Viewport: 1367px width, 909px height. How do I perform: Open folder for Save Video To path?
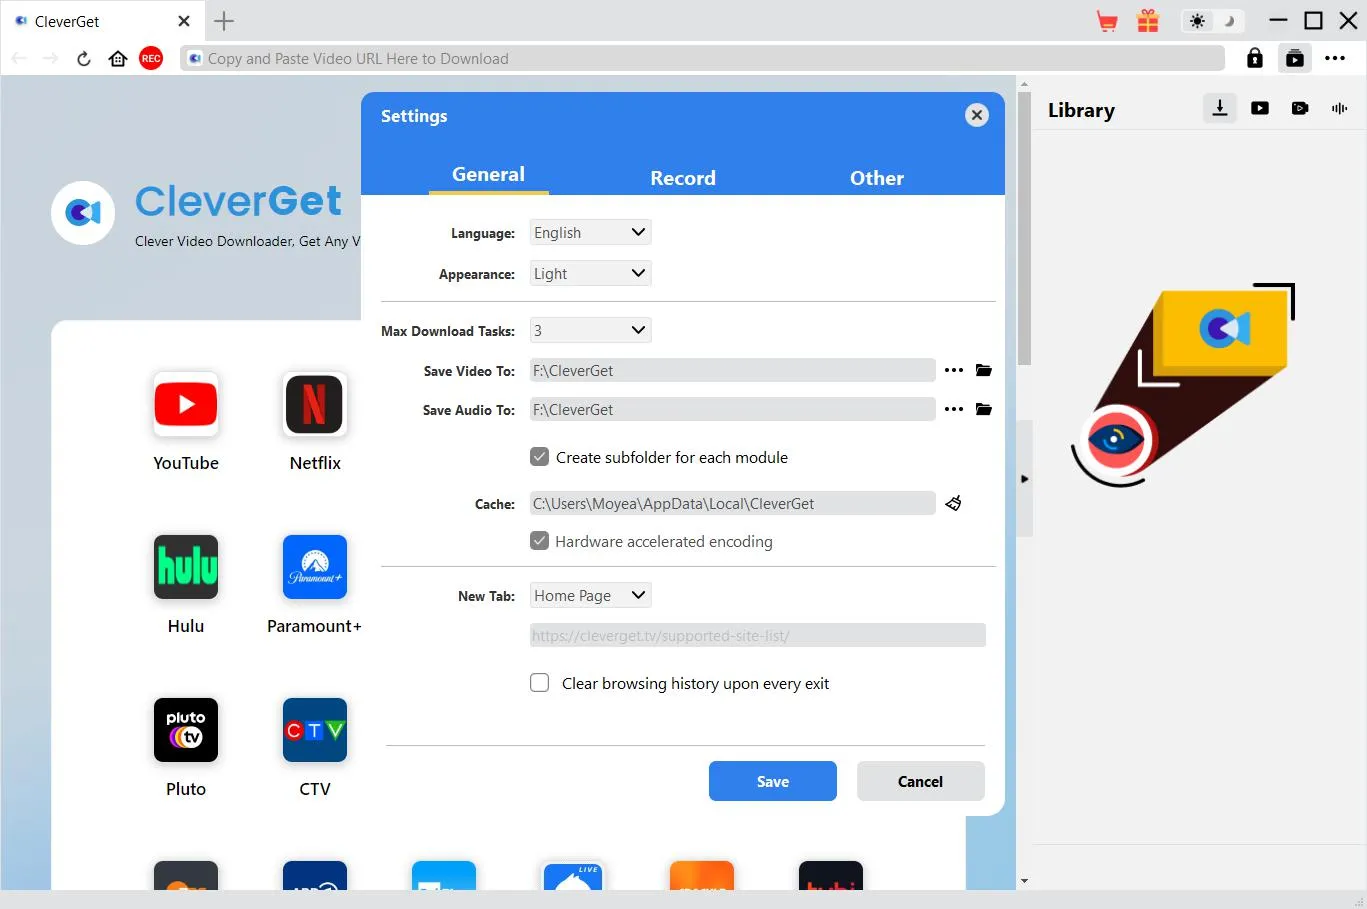coord(984,370)
